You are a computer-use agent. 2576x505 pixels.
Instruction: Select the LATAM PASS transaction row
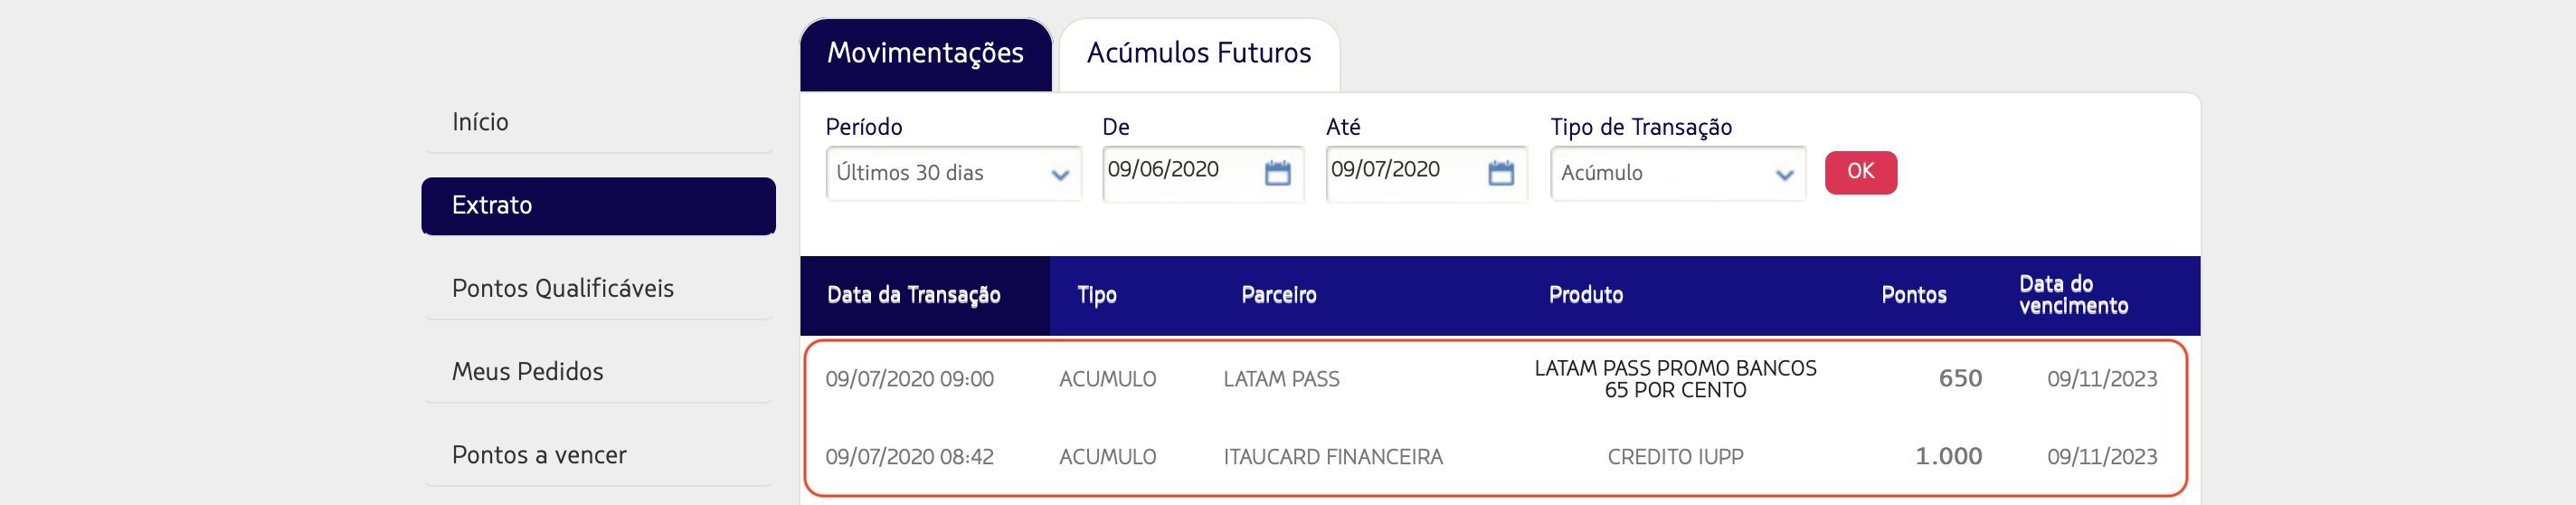coord(1496,379)
